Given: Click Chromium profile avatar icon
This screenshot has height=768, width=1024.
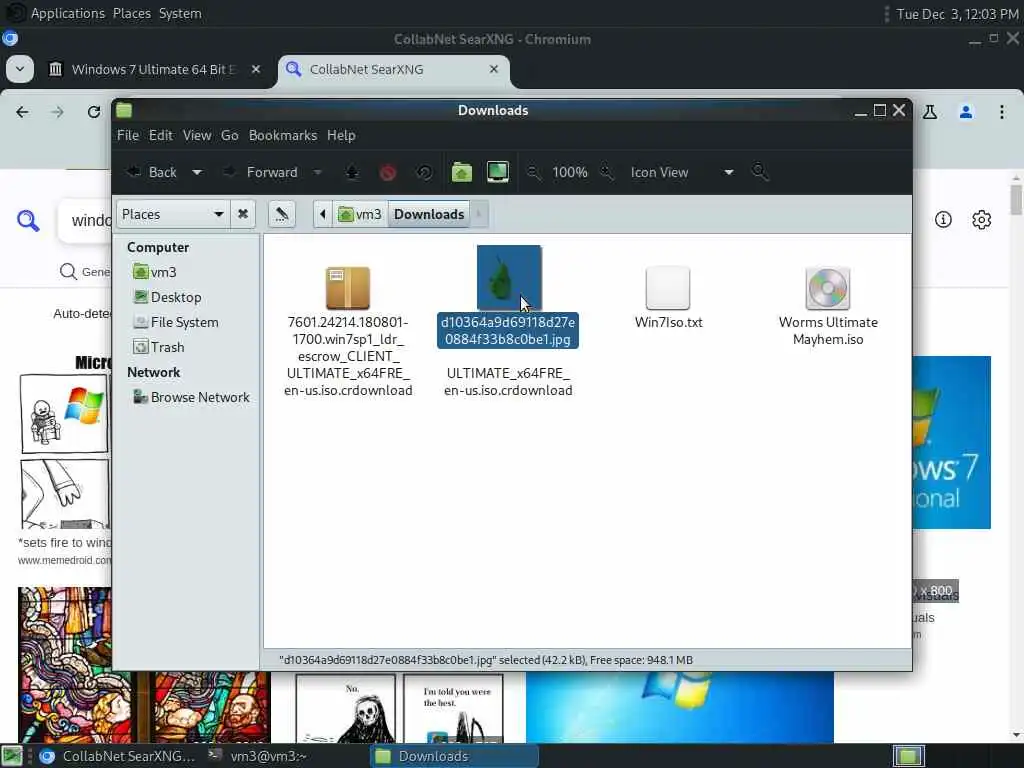Looking at the screenshot, I should (966, 112).
